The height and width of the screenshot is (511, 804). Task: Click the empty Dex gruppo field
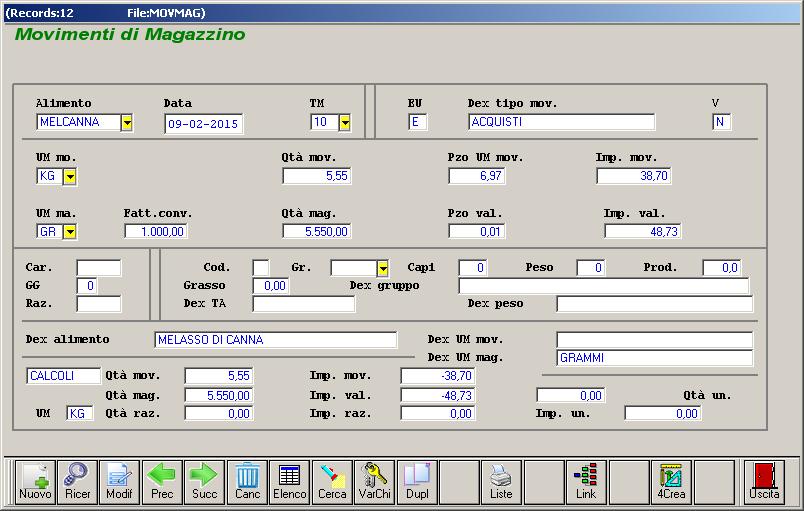click(x=604, y=285)
